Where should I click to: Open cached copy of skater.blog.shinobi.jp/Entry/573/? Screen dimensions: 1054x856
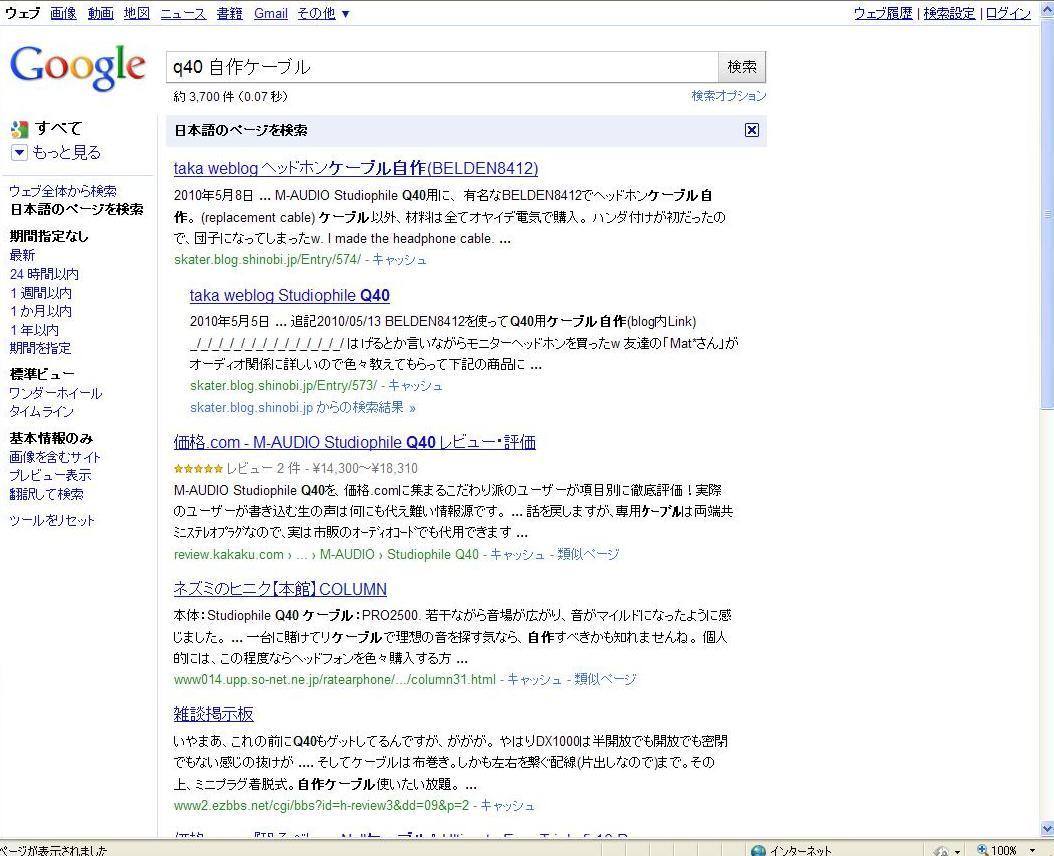coord(415,385)
